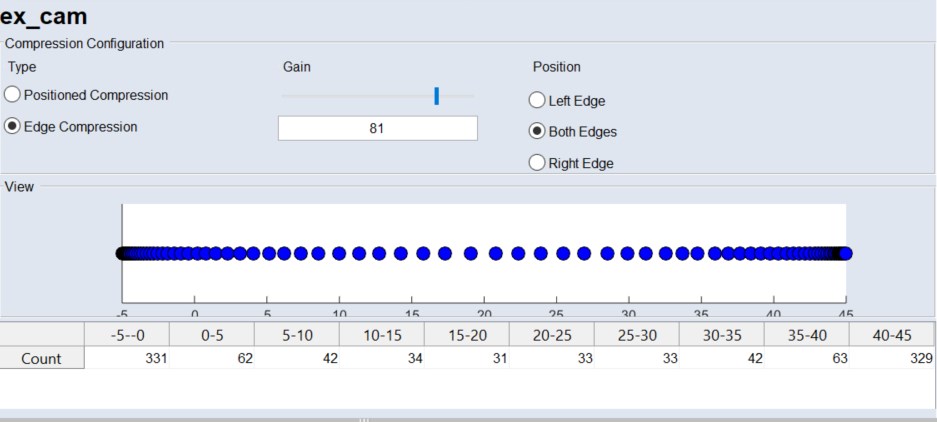
Task: Click the Gain value field showing 81
Action: (x=377, y=128)
